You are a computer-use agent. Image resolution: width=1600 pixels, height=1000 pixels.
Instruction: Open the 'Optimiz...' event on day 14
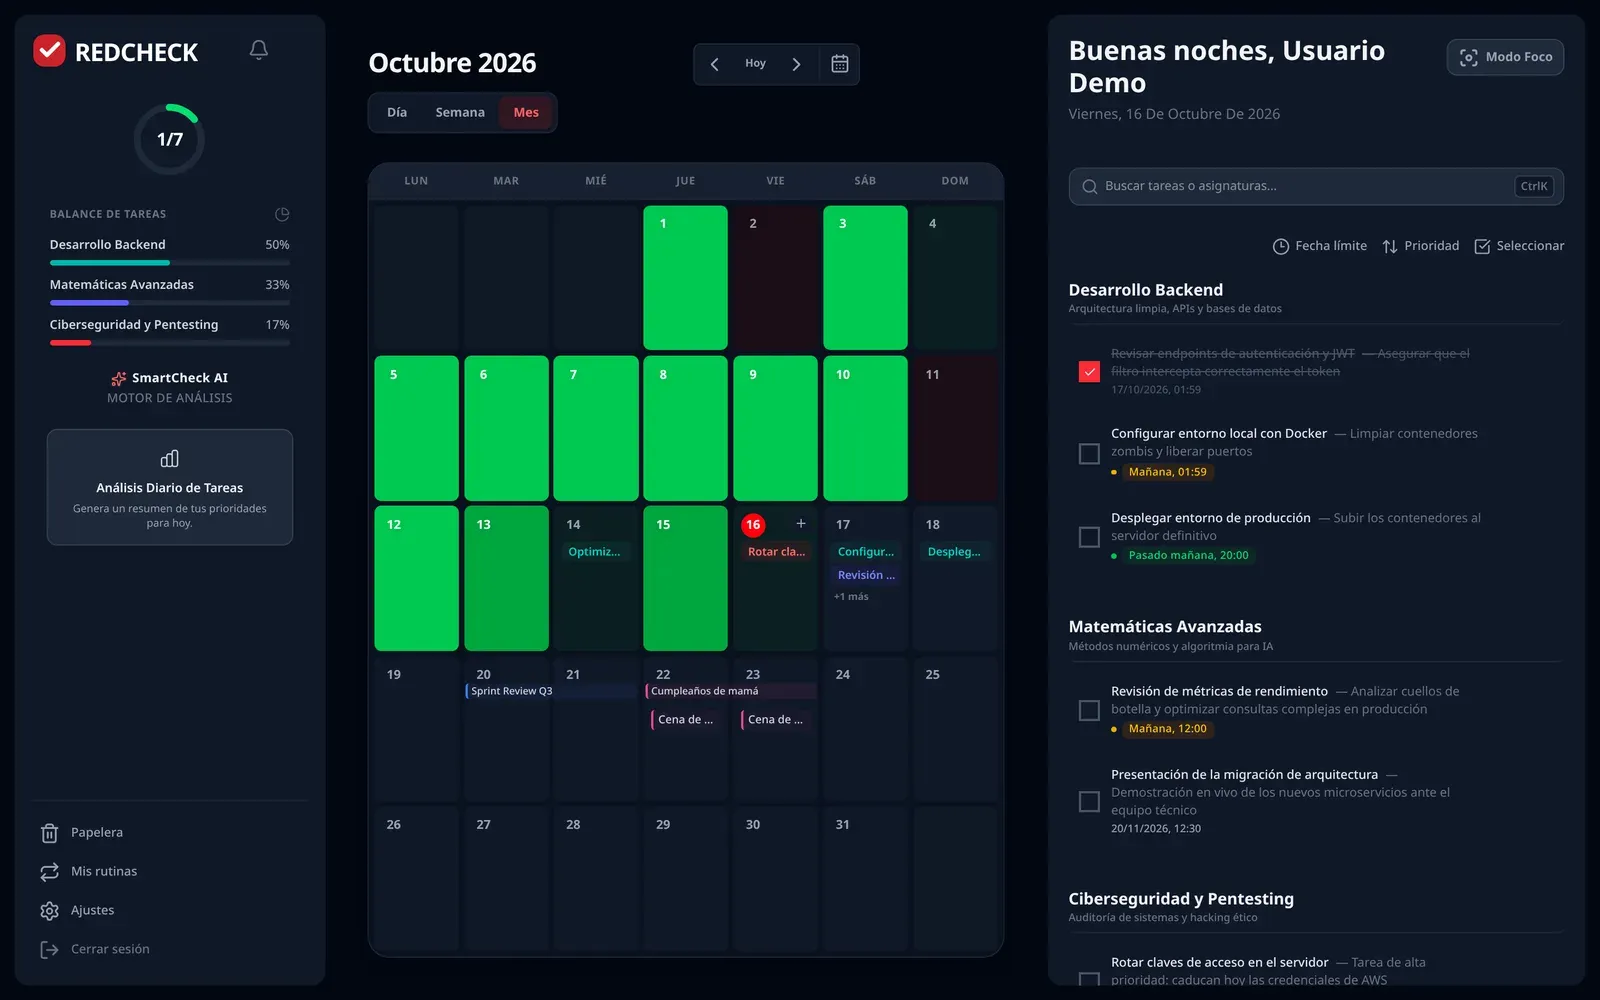pos(594,552)
